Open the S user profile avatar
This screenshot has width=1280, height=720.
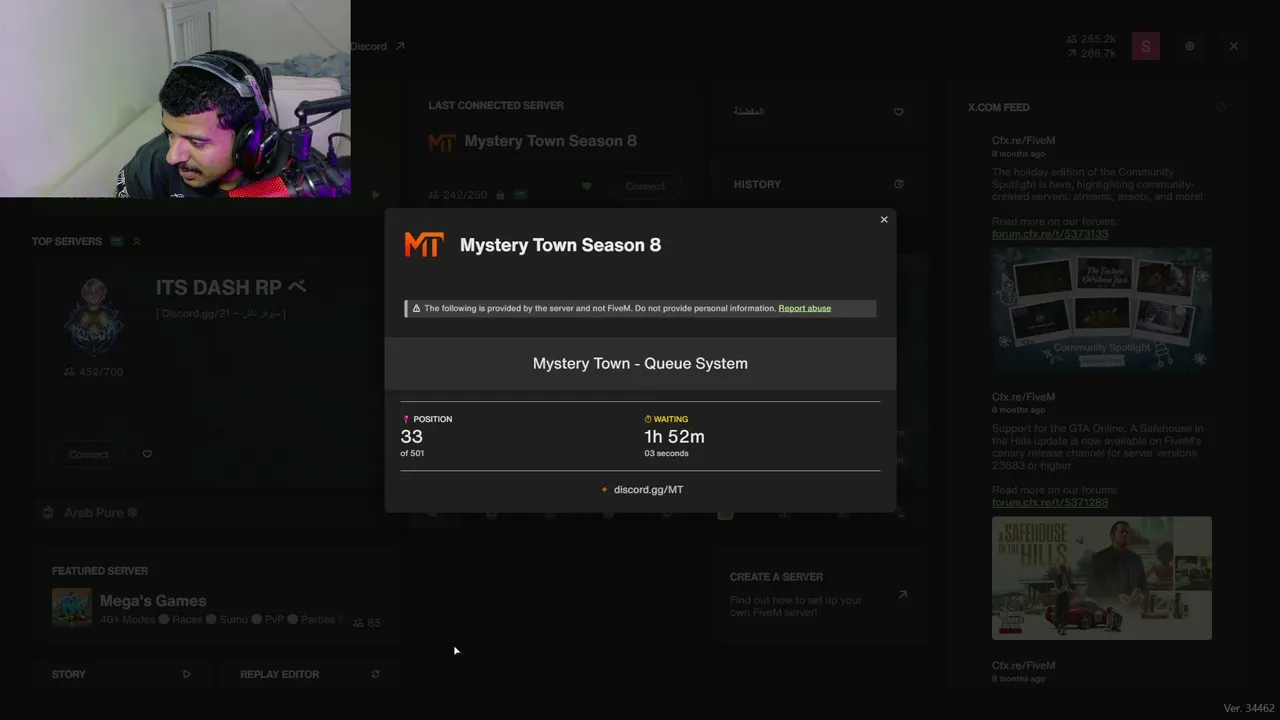coord(1146,46)
